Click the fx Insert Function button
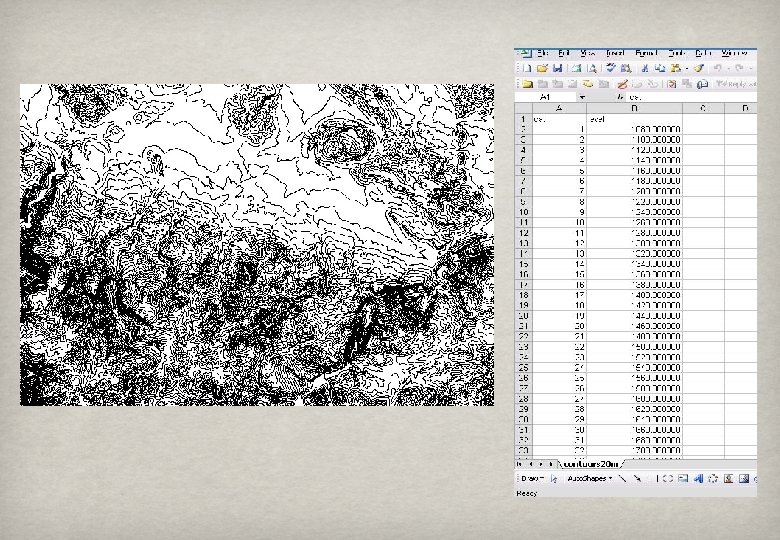The image size is (780, 540). pyautogui.click(x=620, y=97)
